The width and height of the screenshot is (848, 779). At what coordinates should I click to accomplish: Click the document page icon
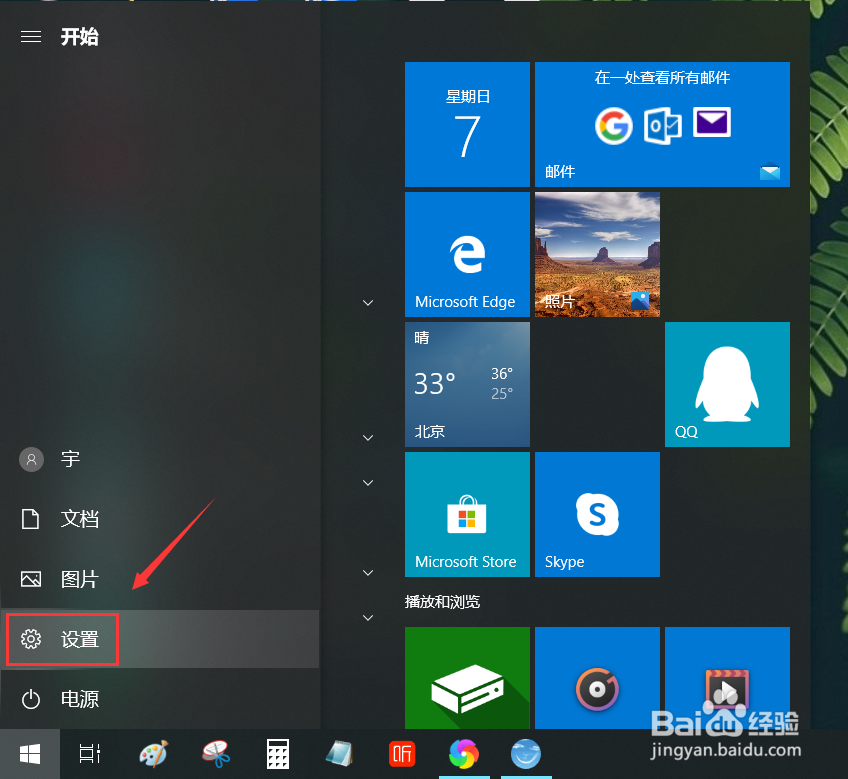tap(30, 519)
